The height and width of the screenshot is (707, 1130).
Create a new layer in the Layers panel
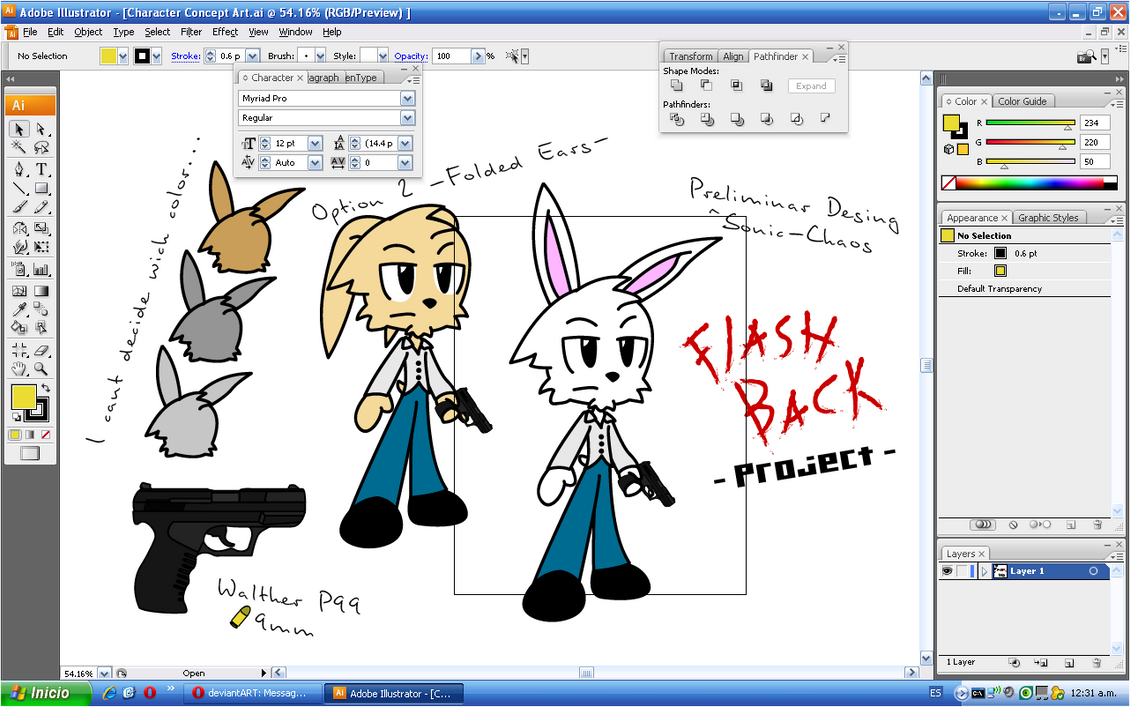[x=1069, y=663]
